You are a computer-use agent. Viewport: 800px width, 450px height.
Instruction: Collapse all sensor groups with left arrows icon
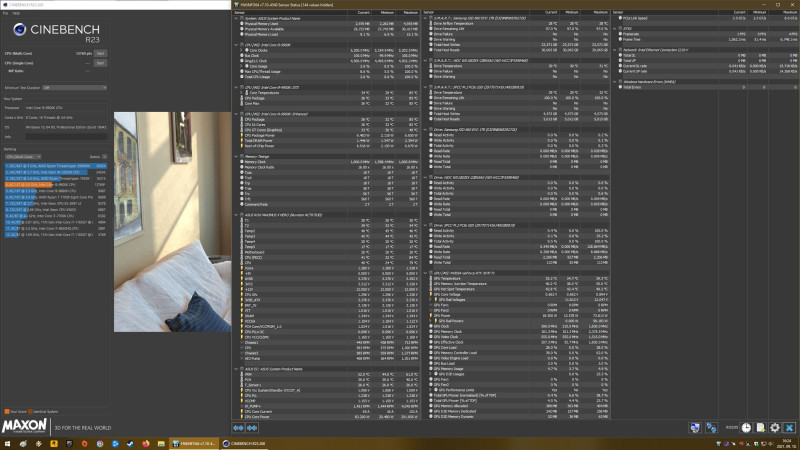point(238,428)
